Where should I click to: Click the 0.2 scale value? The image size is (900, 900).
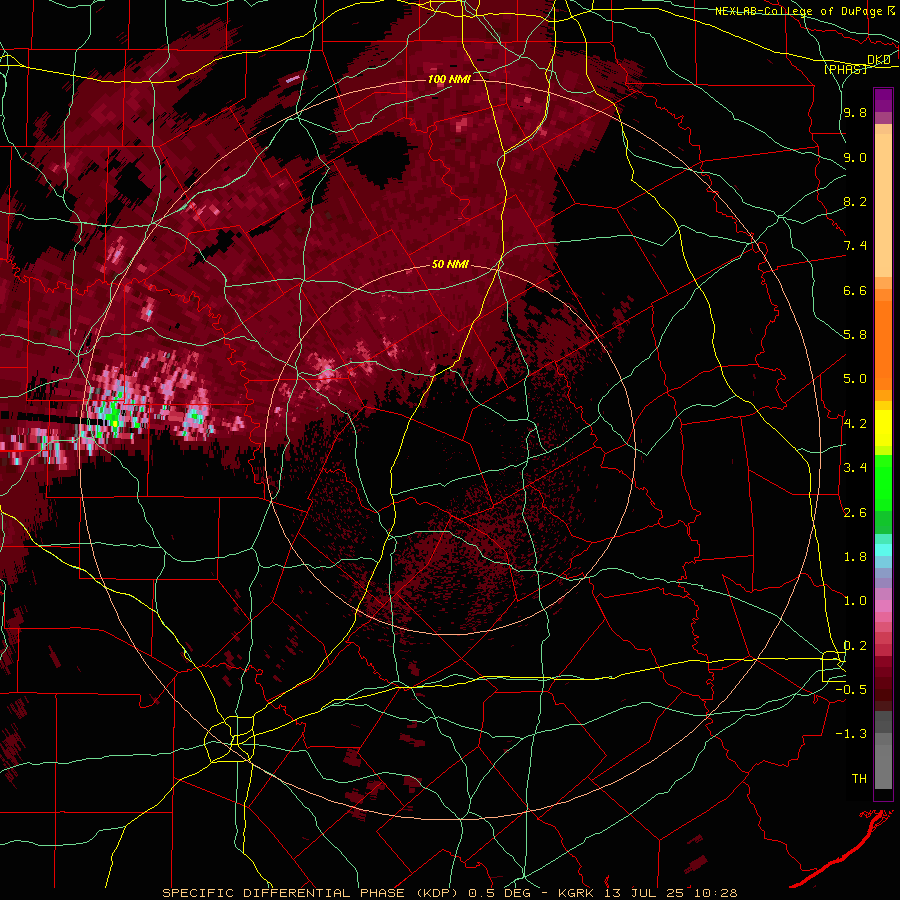(x=855, y=646)
